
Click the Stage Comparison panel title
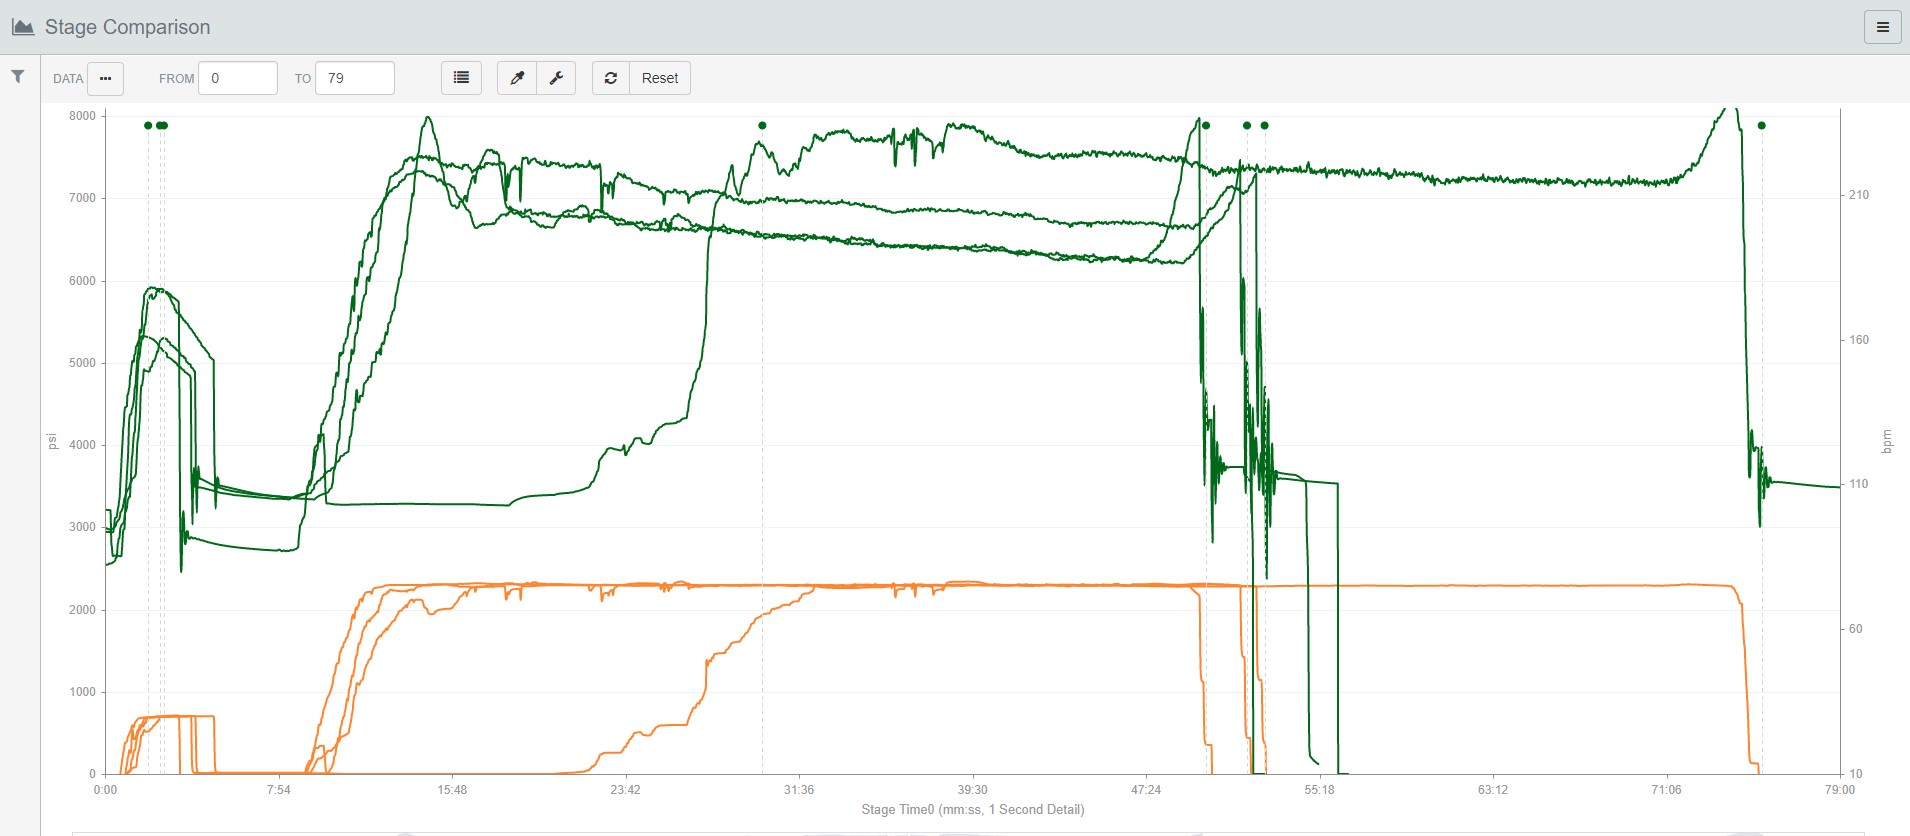coord(128,27)
